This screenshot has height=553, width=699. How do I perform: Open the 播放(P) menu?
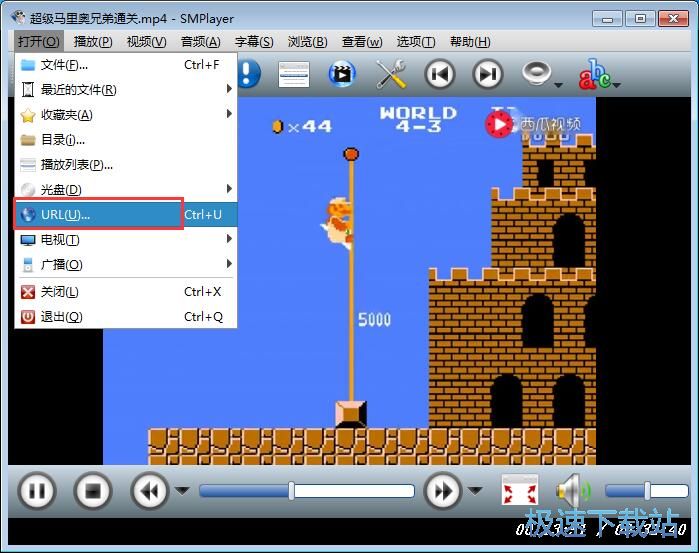coord(93,41)
